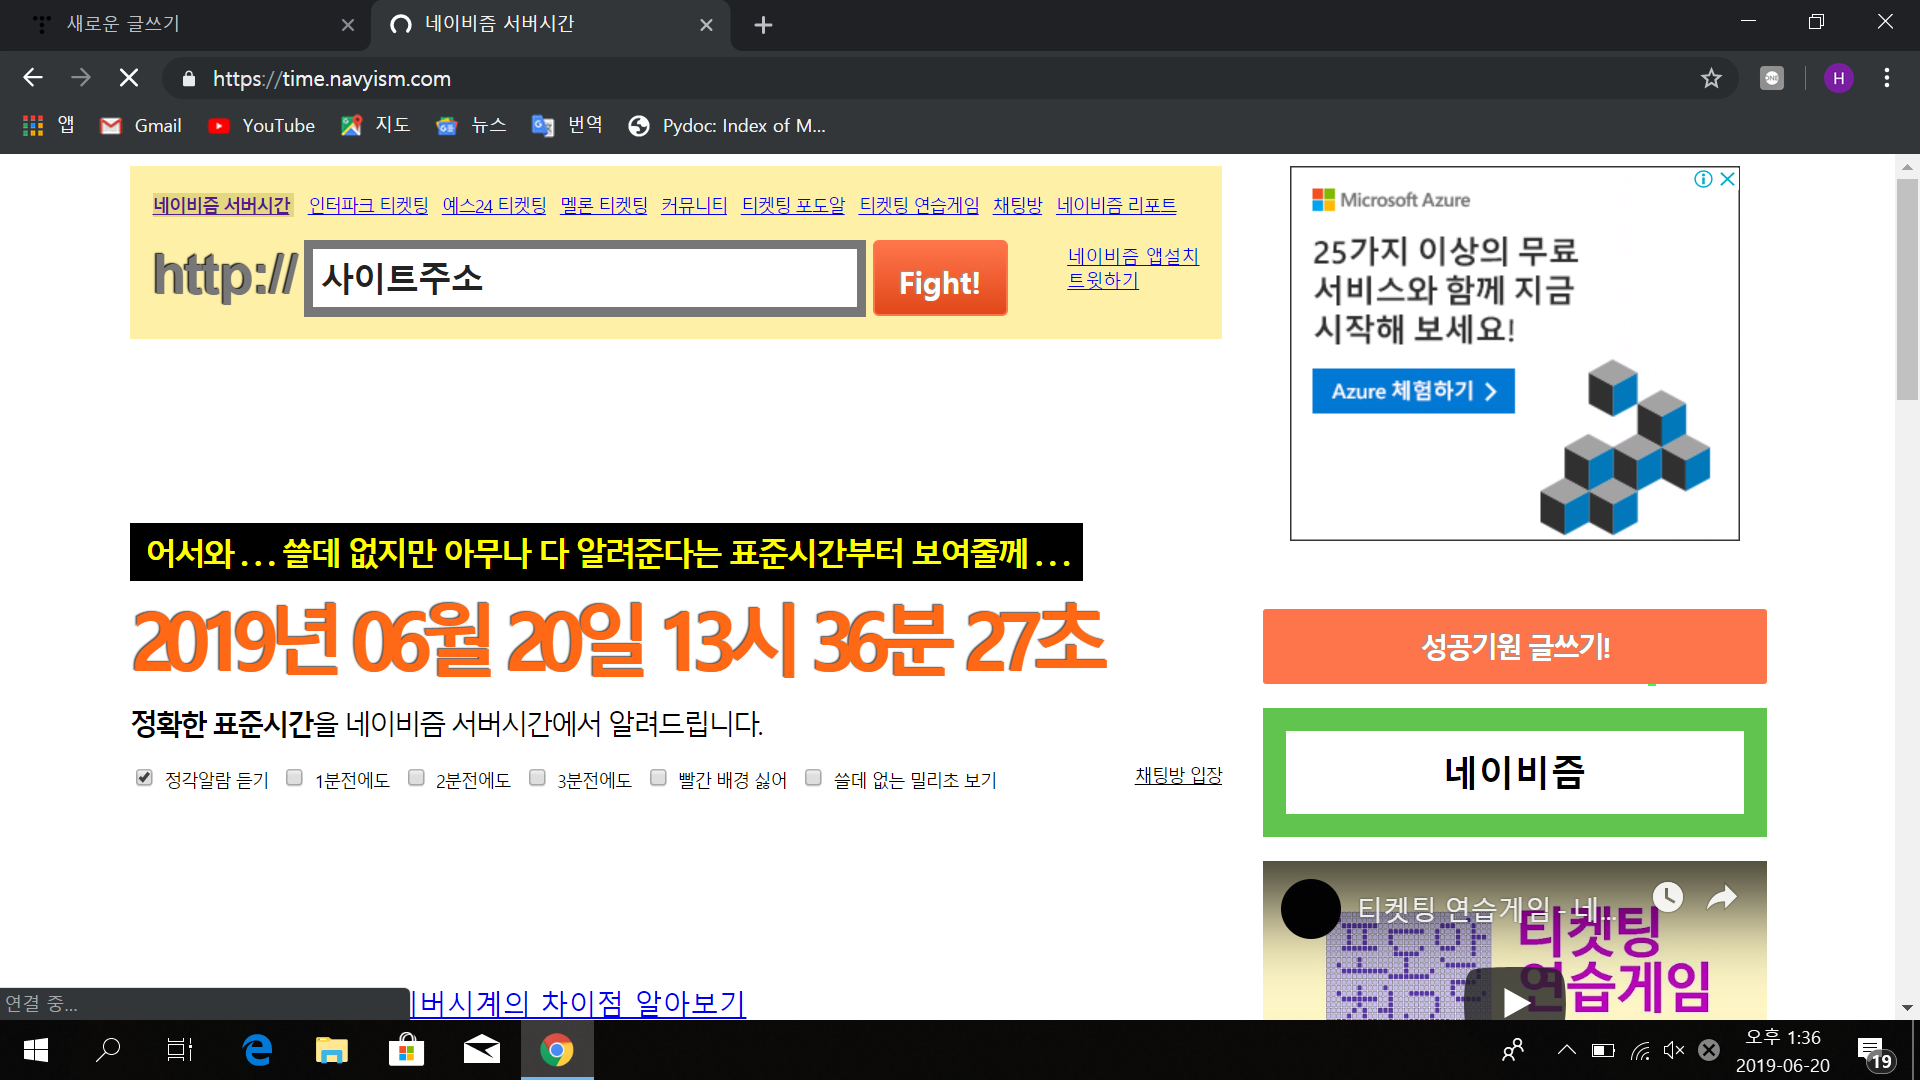
Task: Open the 멜론 티켓팅 link
Action: point(603,205)
